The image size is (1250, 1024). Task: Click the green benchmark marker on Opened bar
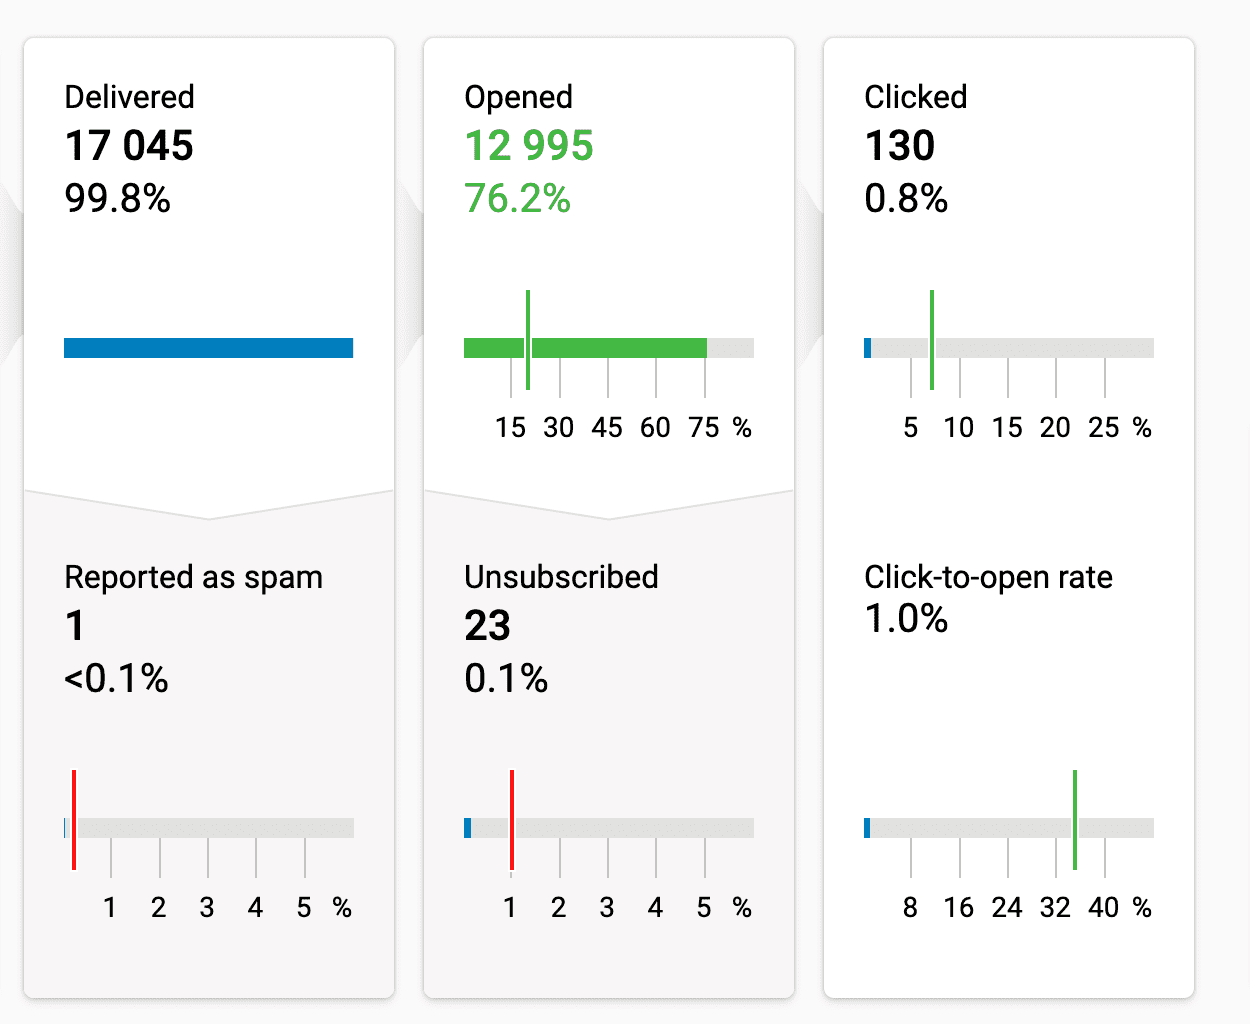tap(528, 340)
